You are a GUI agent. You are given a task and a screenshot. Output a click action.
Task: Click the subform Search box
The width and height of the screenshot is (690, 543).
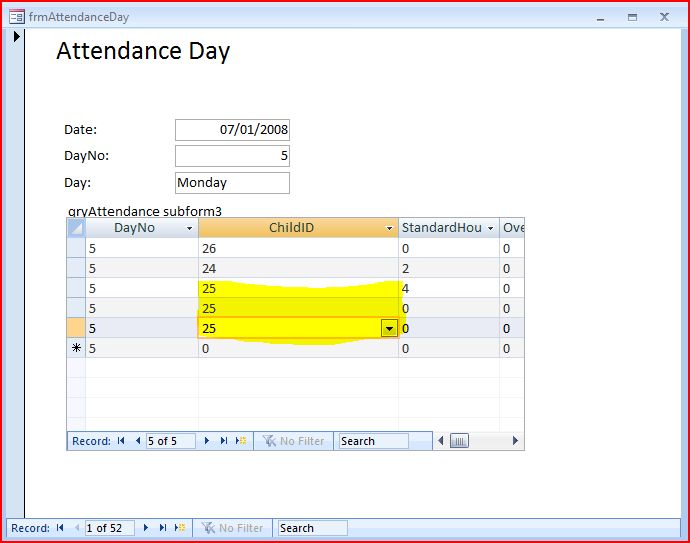point(373,440)
